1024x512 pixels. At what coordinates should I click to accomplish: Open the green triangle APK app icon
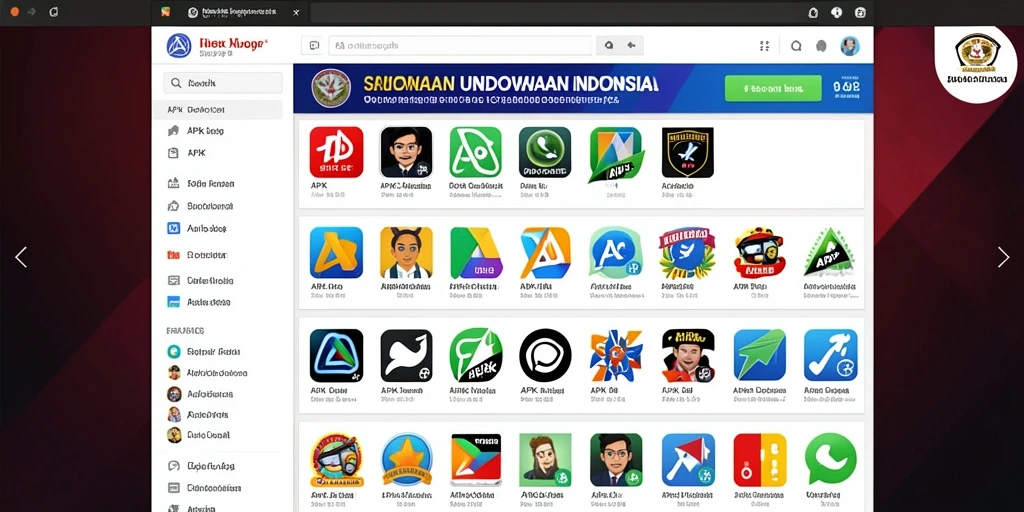(x=829, y=252)
